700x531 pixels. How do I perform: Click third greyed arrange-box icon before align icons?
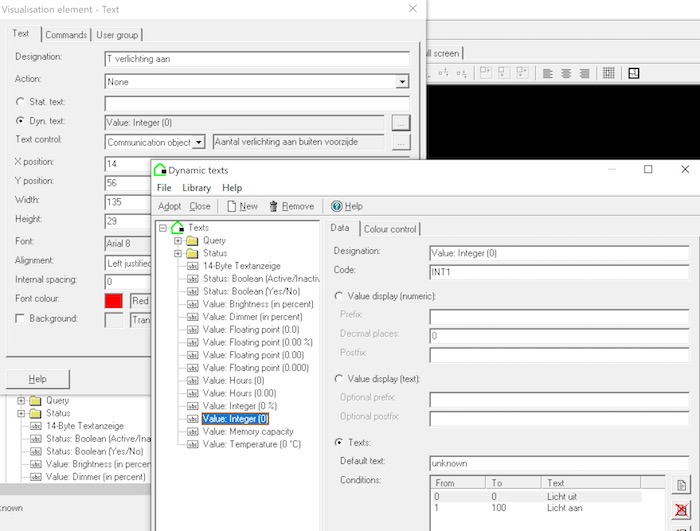[522, 73]
